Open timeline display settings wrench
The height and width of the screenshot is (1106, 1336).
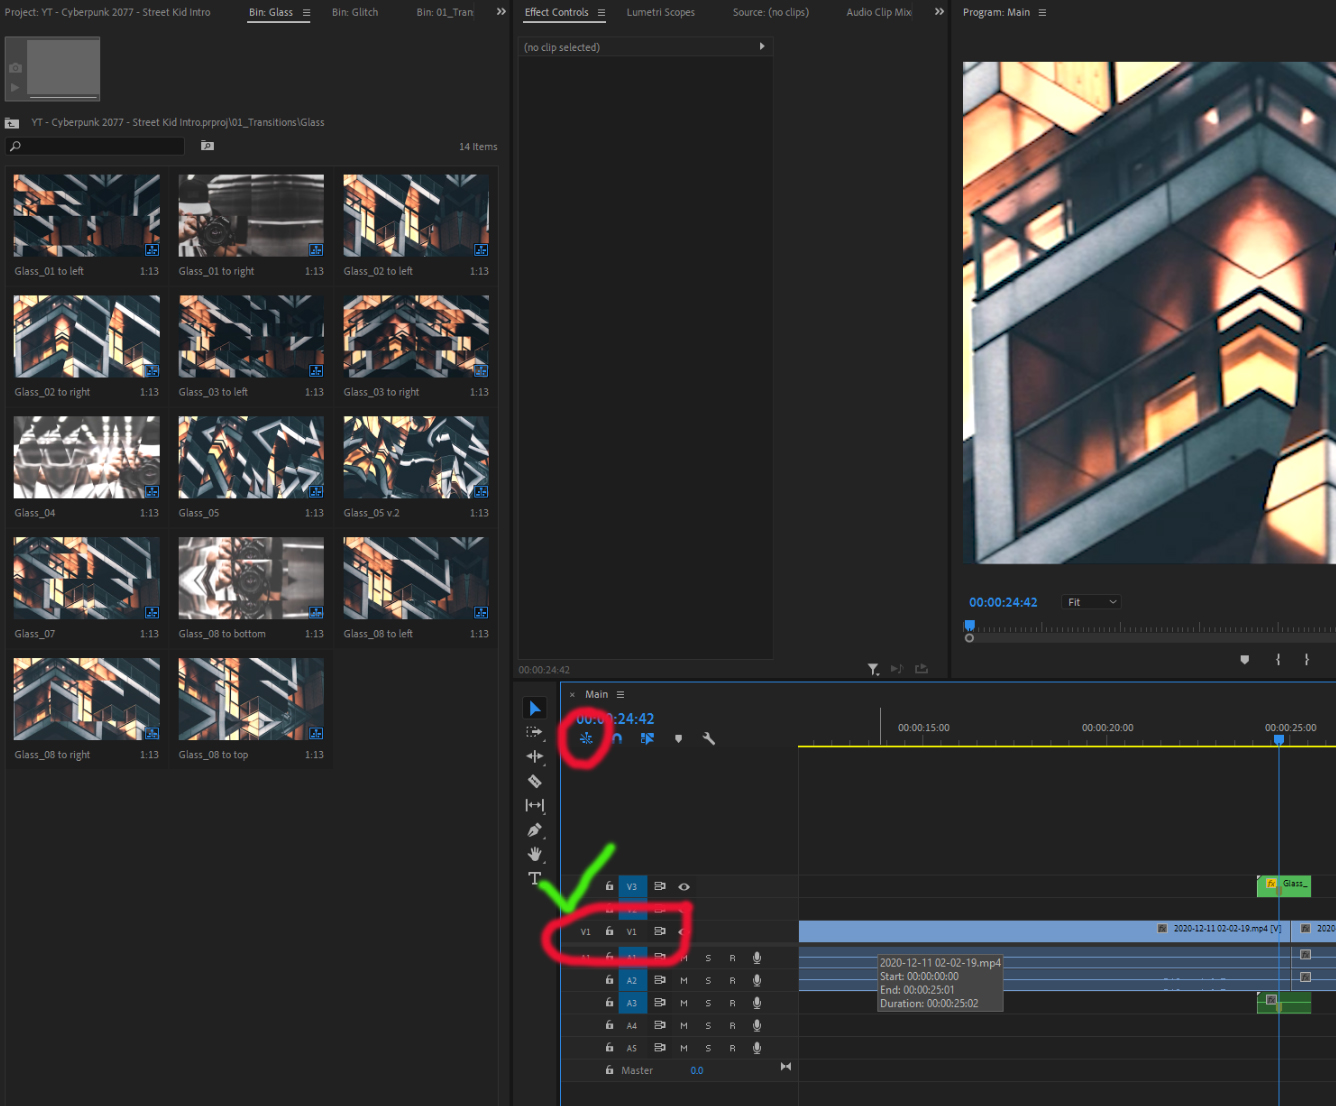(x=709, y=739)
